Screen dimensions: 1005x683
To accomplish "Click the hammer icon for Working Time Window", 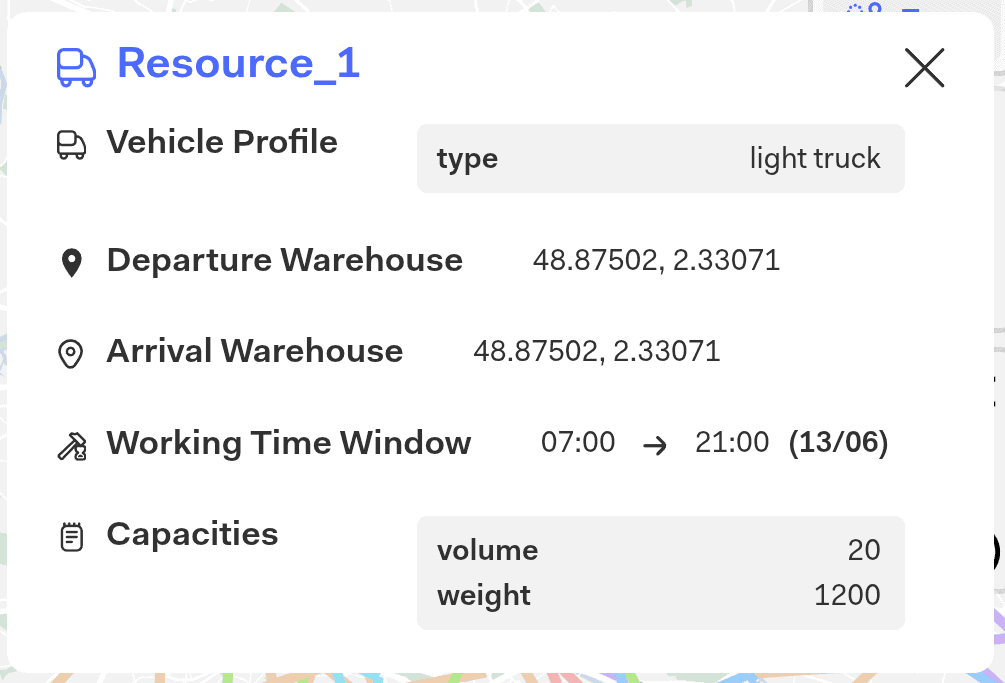I will point(72,446).
